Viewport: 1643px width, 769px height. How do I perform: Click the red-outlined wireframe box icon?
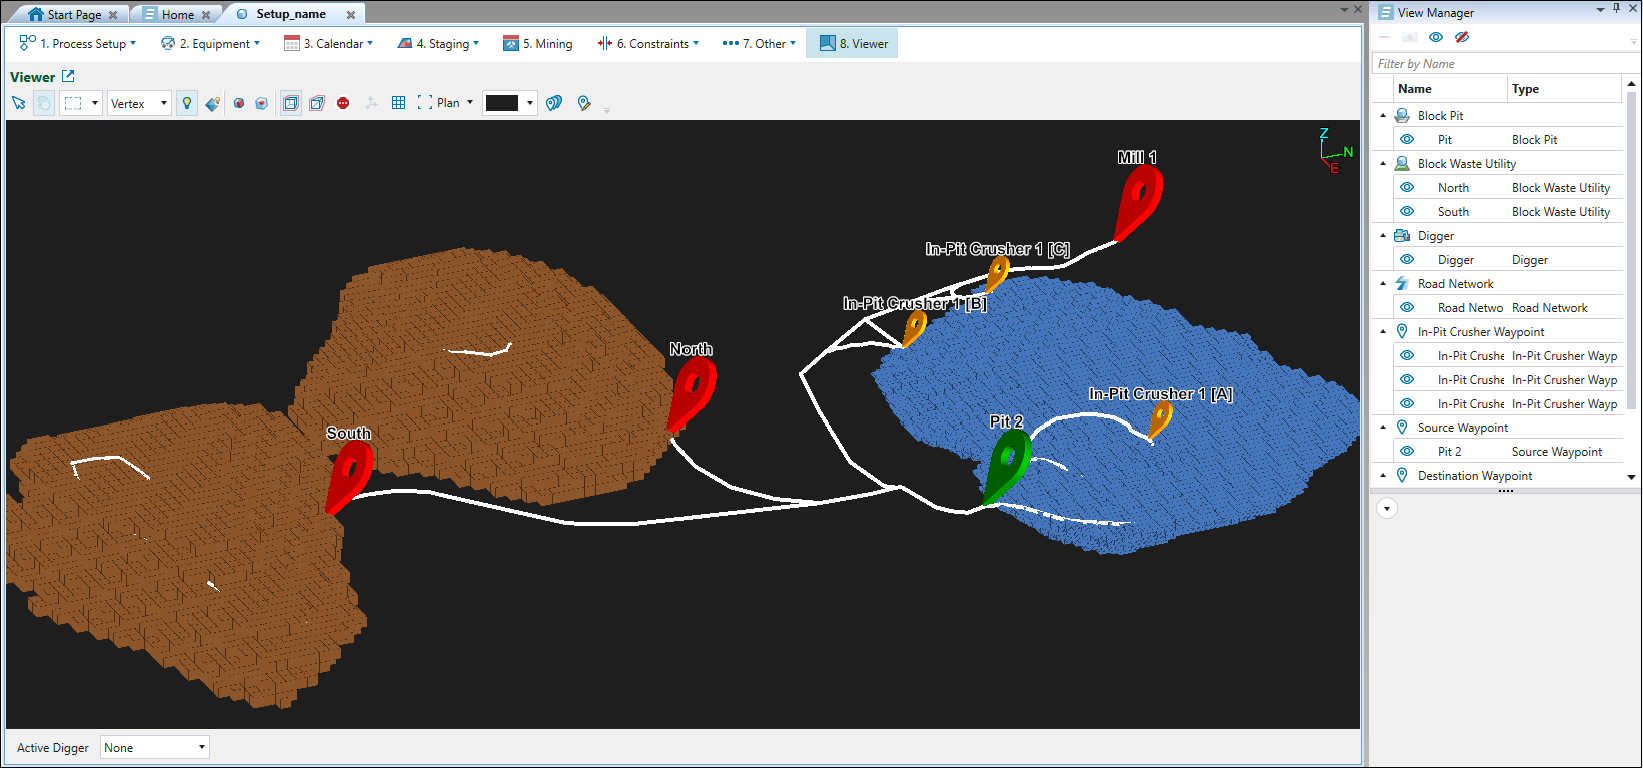click(x=317, y=103)
